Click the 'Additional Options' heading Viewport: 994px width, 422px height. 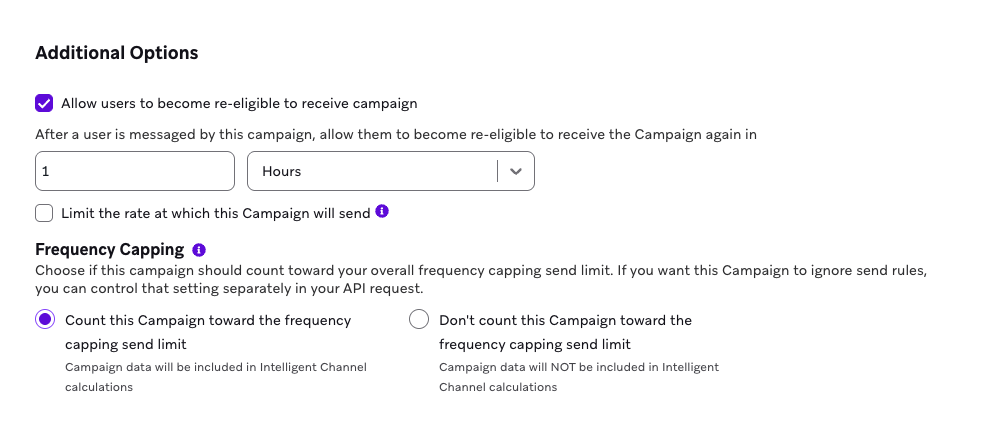tap(117, 53)
